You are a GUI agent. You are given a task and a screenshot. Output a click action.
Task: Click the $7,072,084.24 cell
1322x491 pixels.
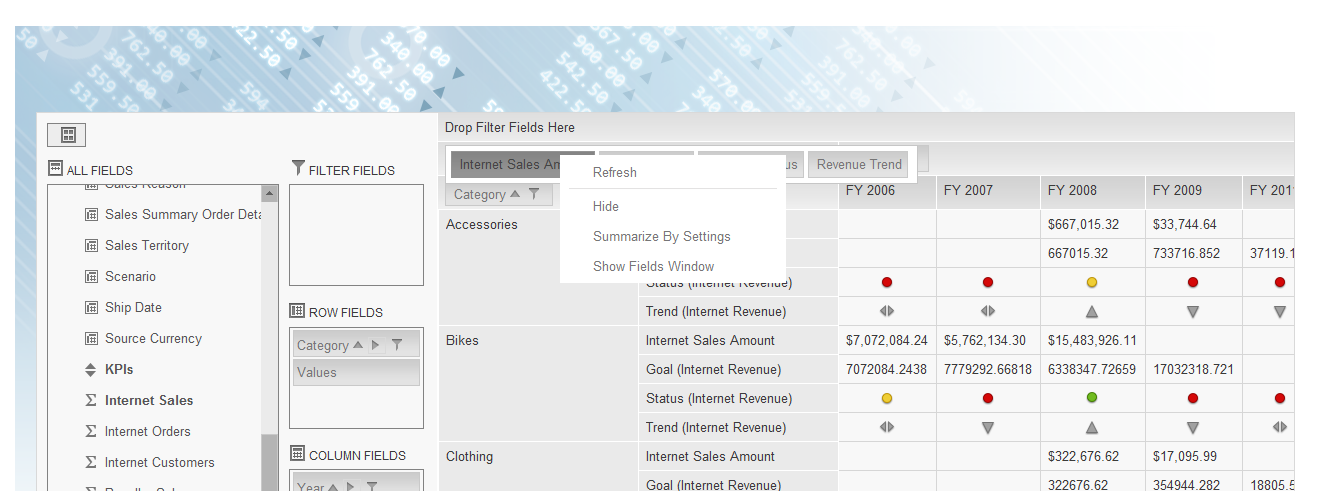[x=887, y=340]
